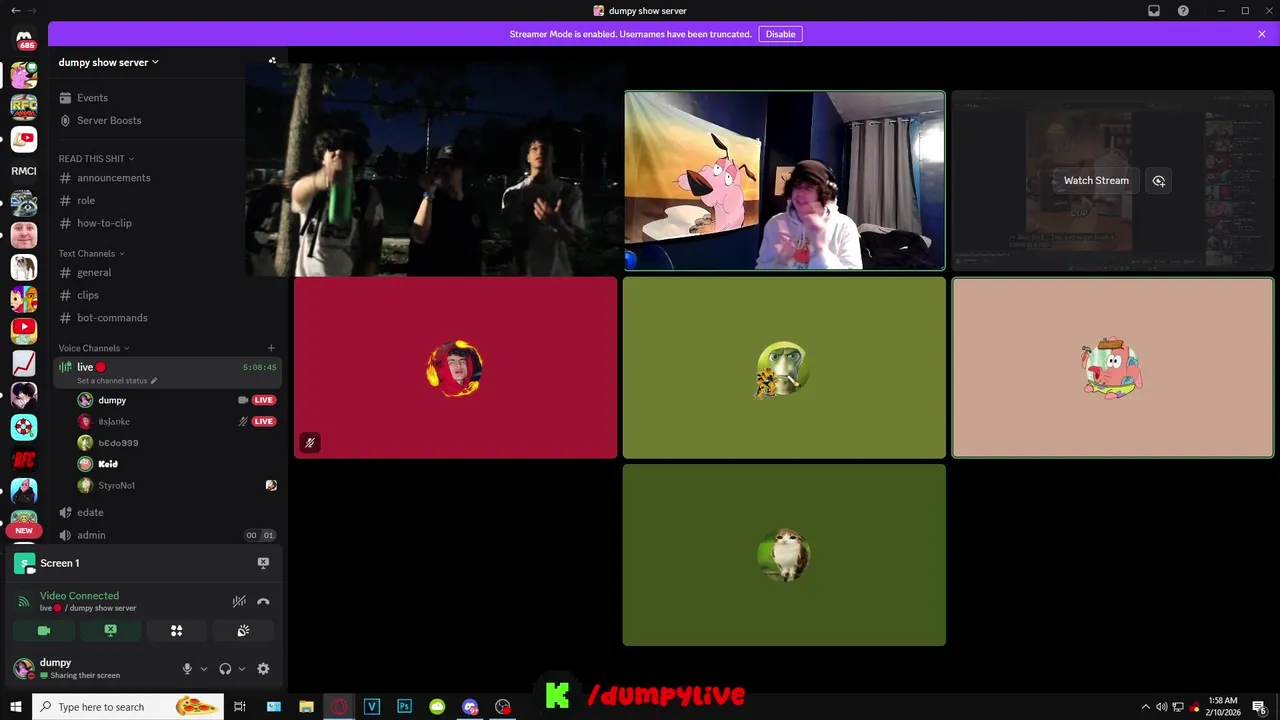Viewport: 1280px width, 720px height.
Task: Select the live voice channel
Action: click(167, 372)
